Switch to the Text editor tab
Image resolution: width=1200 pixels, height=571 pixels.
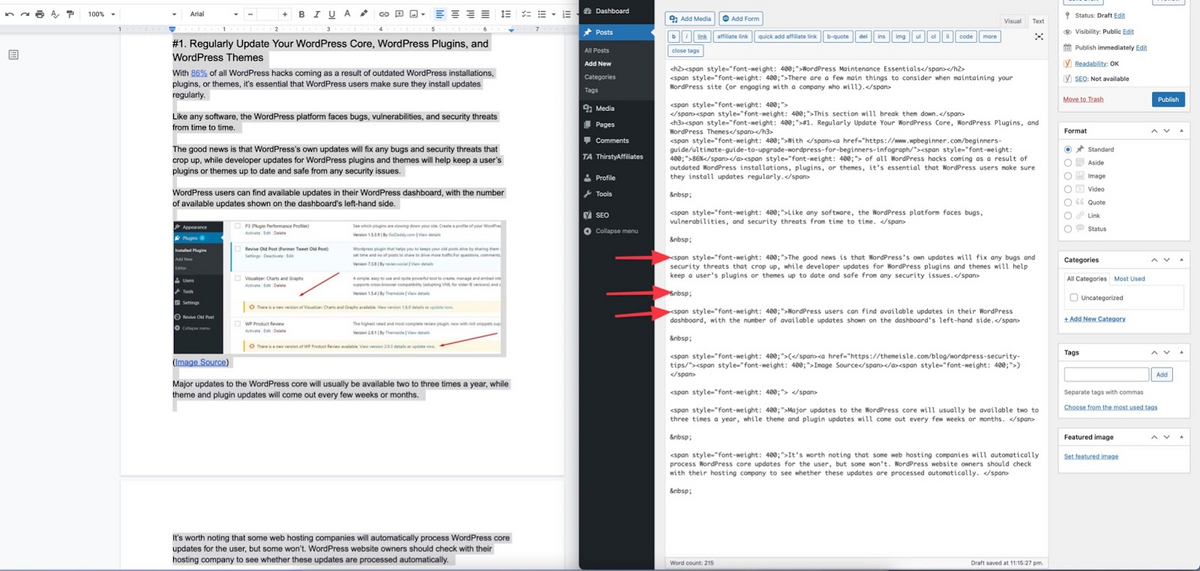coord(1037,20)
